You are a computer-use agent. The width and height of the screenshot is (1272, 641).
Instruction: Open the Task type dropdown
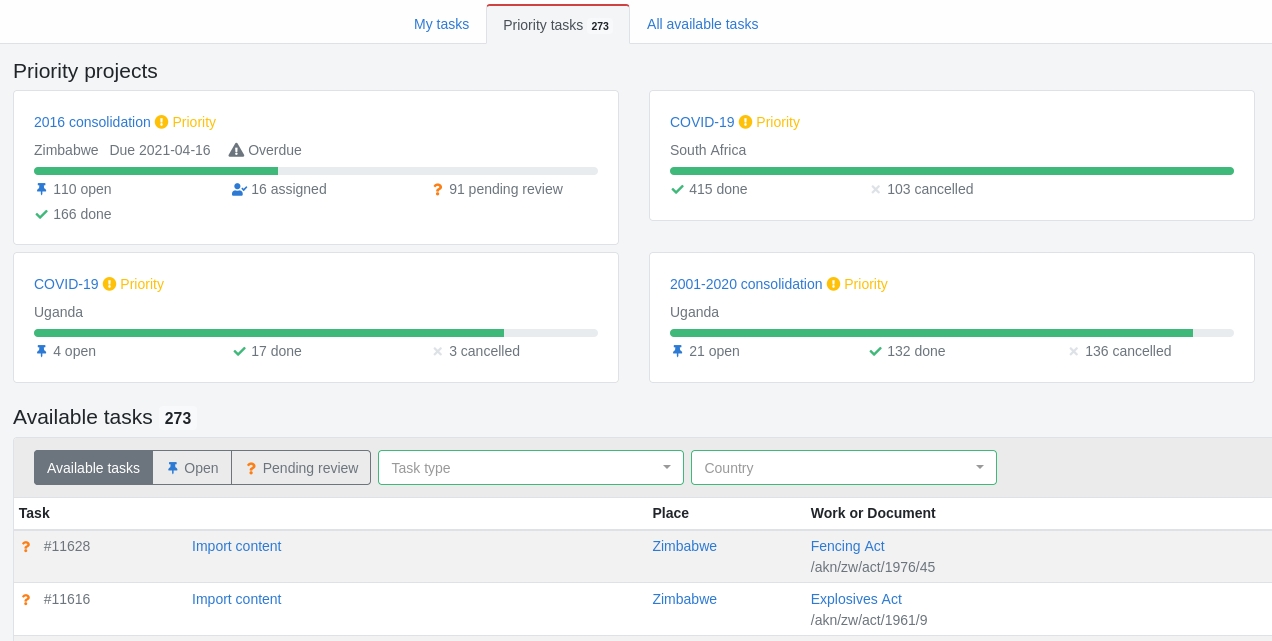point(530,468)
